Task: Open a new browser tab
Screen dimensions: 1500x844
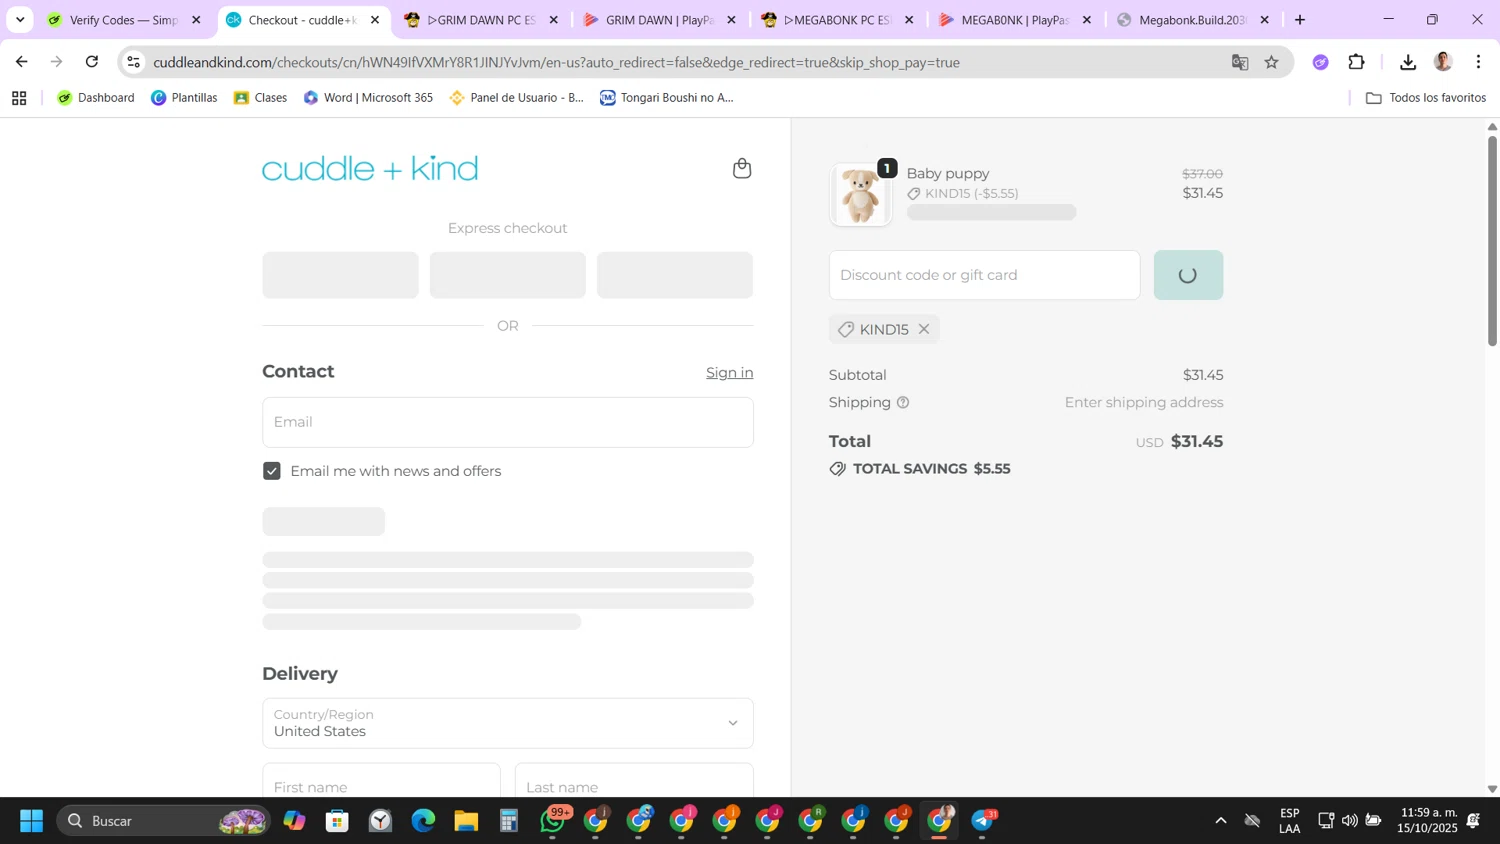Action: (x=1300, y=20)
